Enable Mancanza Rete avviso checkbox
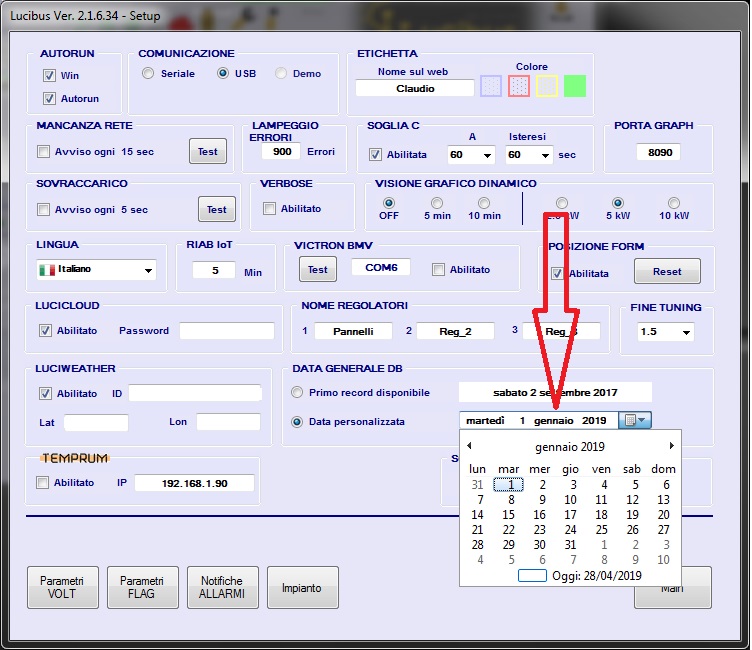752x650 pixels. (x=43, y=152)
